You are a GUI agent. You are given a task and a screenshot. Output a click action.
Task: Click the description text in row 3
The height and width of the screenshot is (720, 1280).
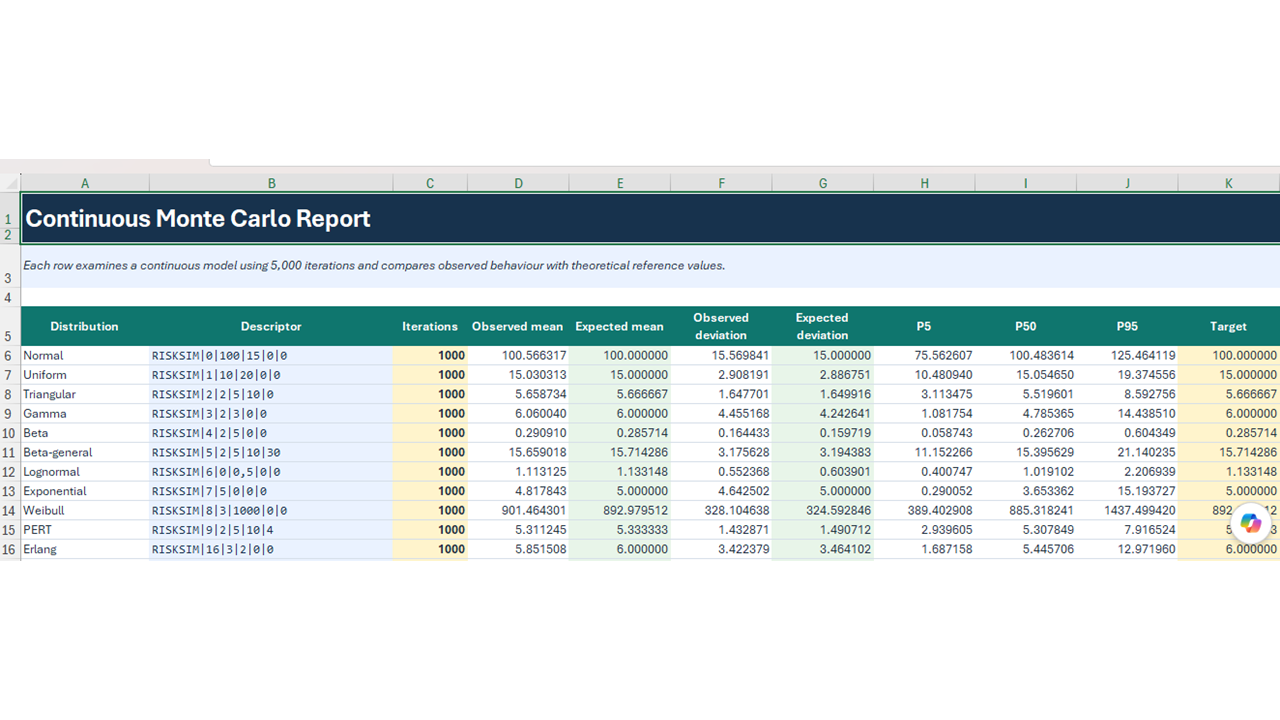coord(374,266)
